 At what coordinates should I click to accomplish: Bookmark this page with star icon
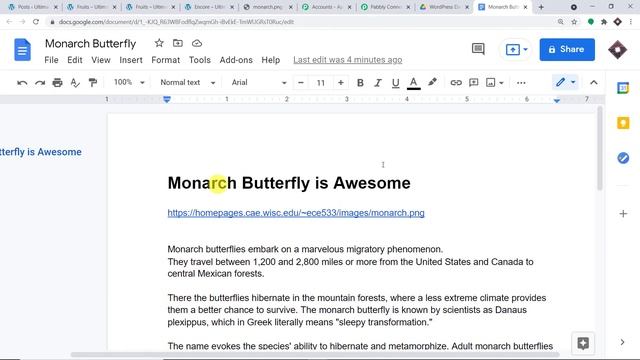[x=574, y=22]
